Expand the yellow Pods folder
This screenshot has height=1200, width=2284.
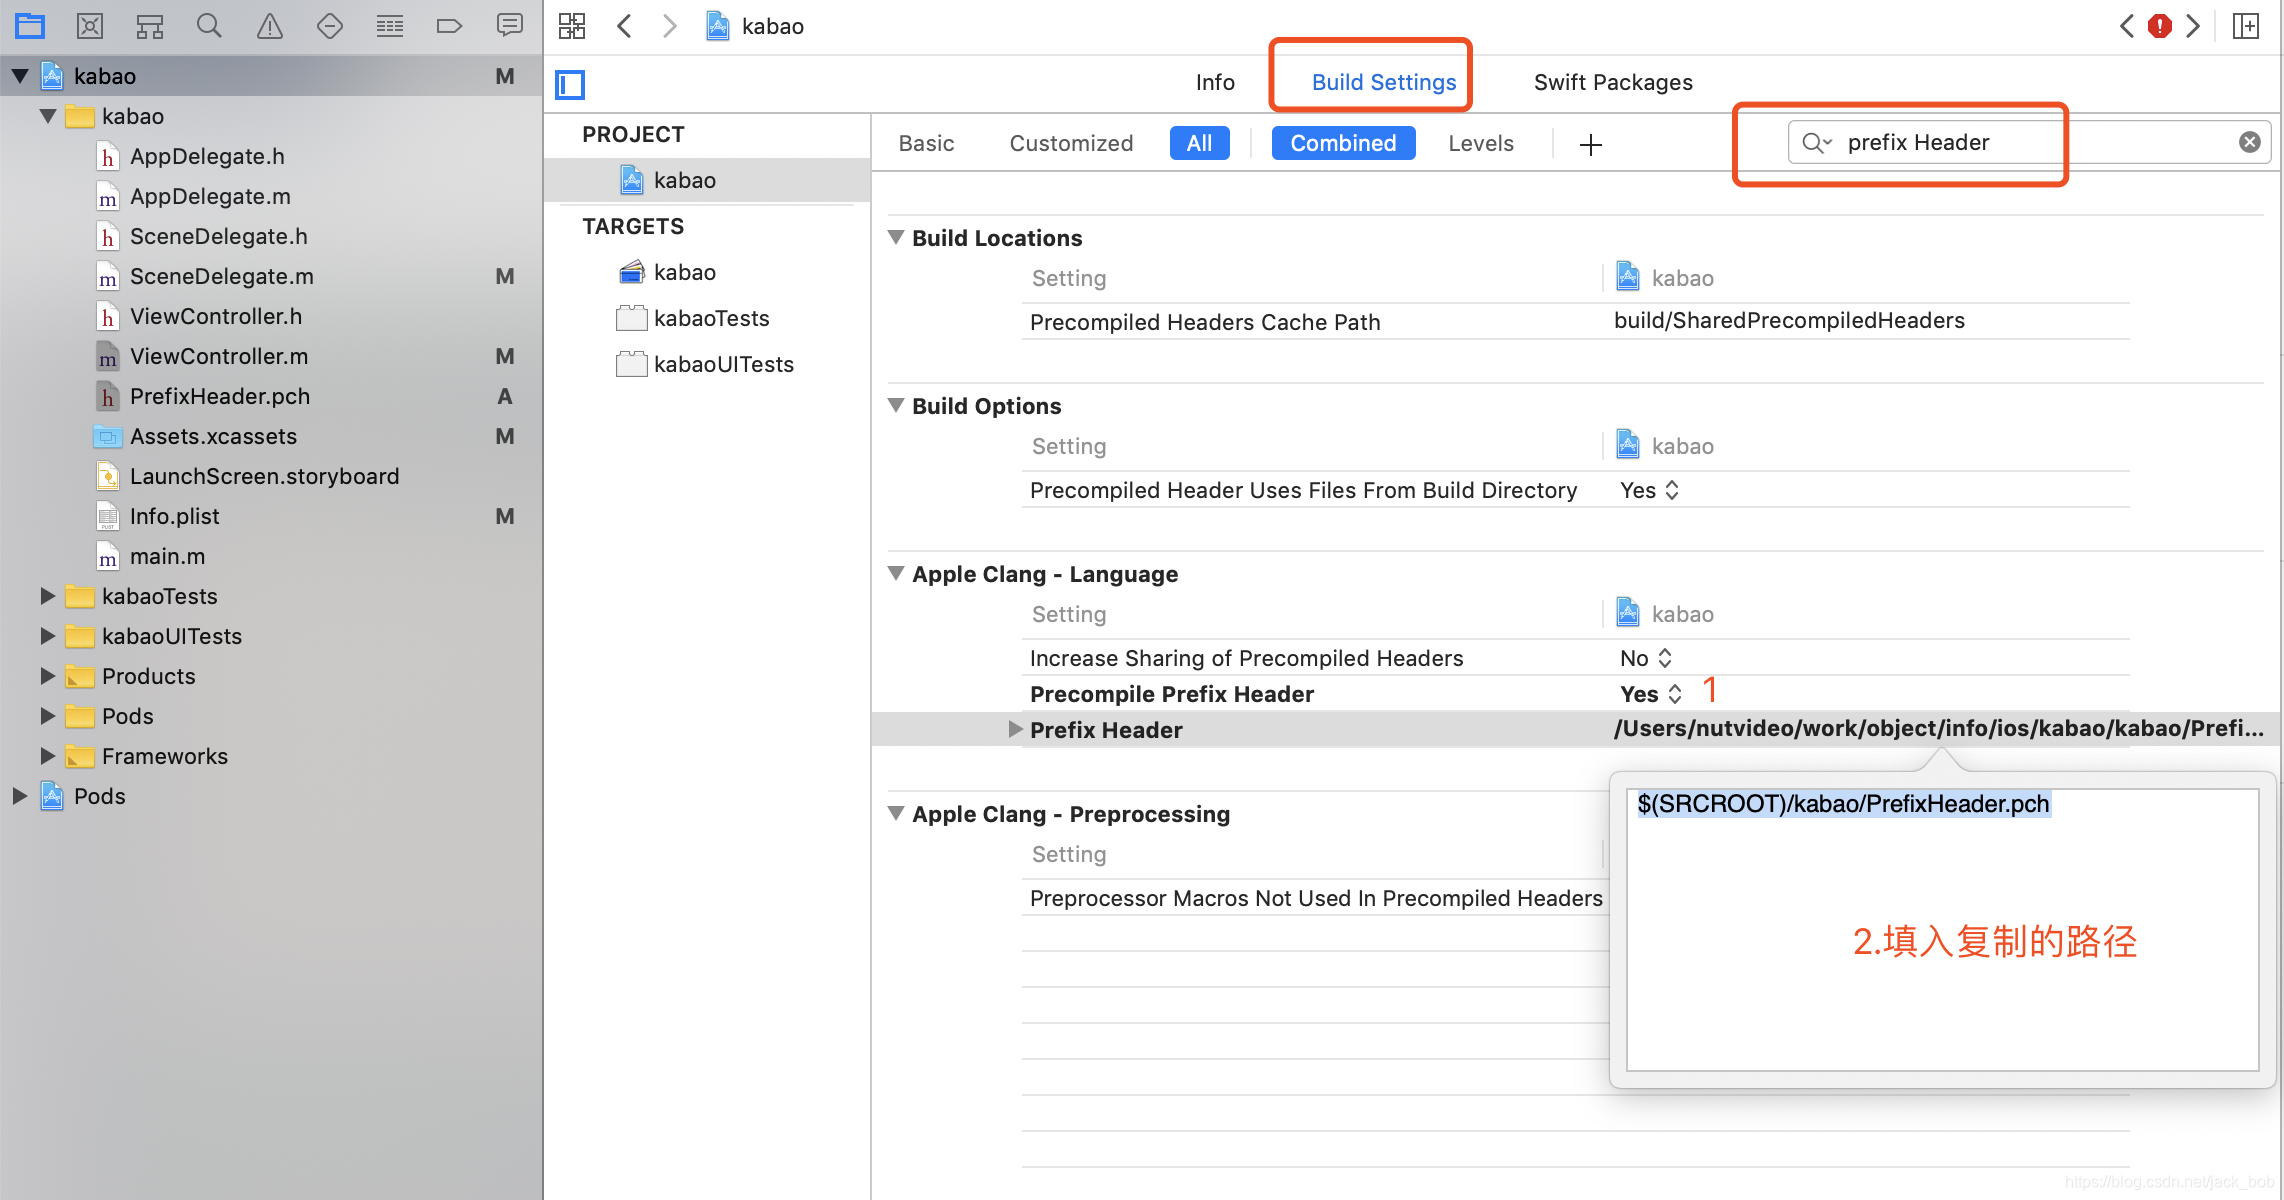pos(48,716)
